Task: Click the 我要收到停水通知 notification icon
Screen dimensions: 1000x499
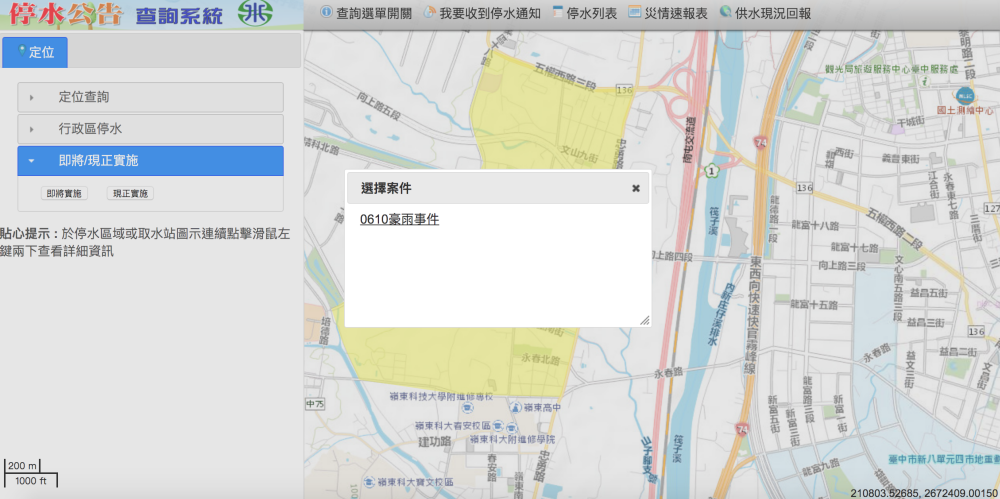Action: (430, 13)
